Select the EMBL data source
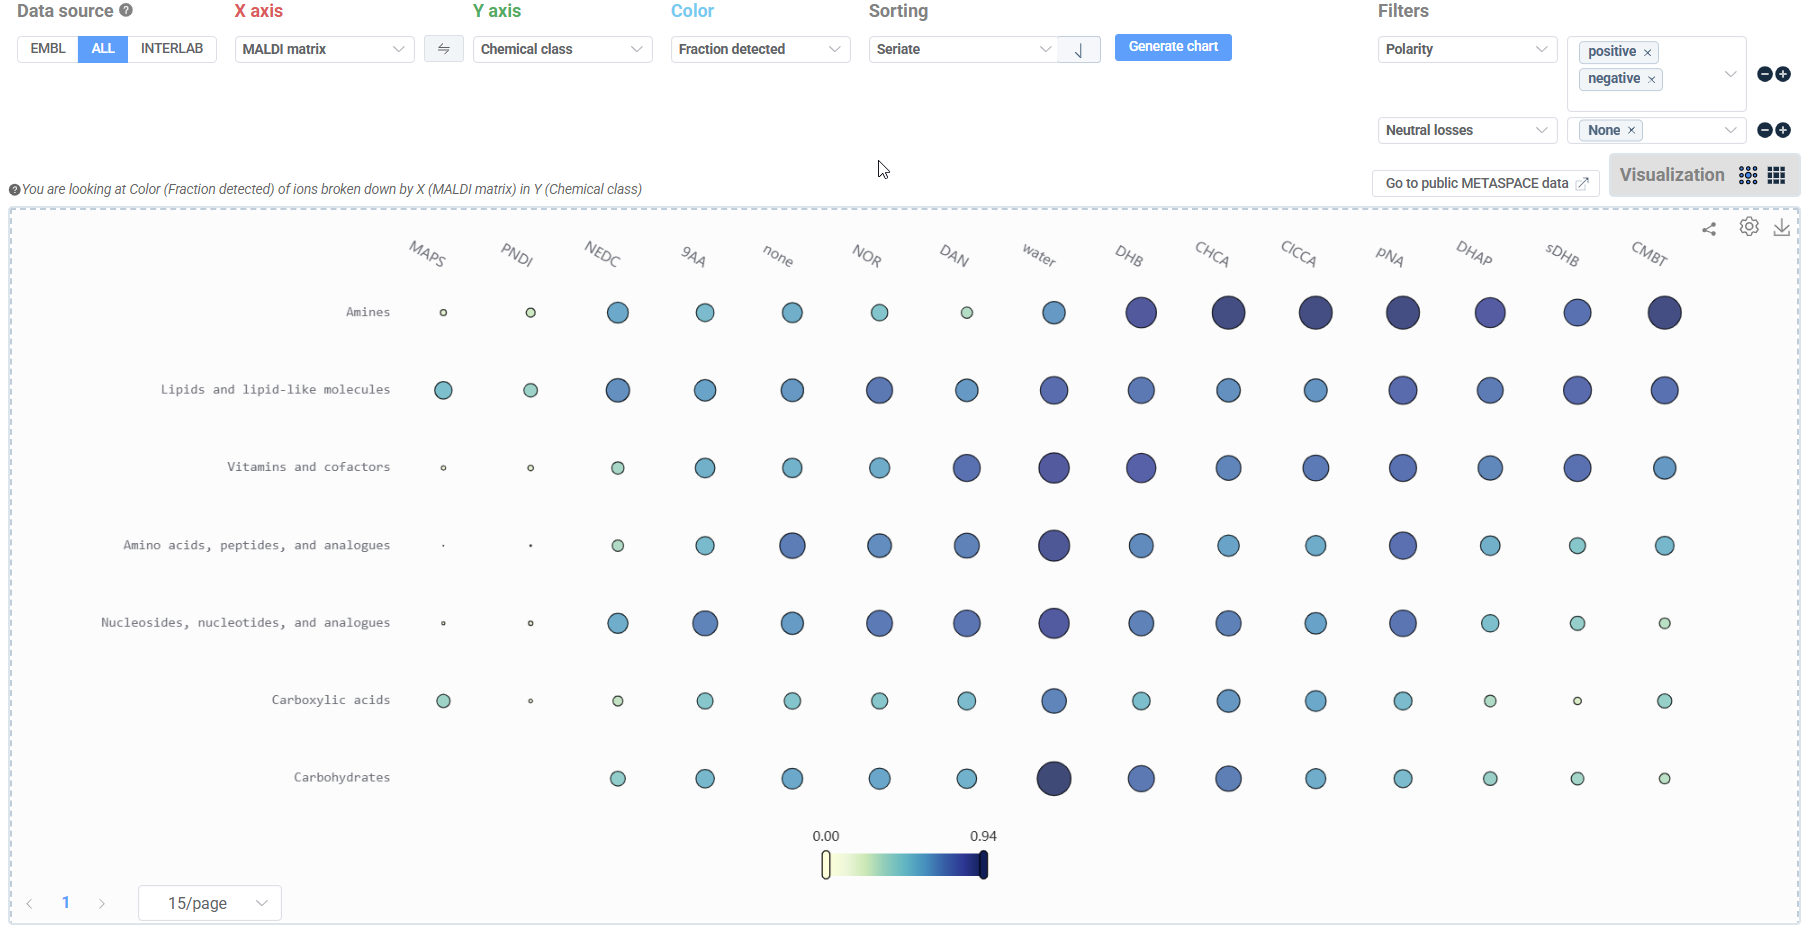This screenshot has width=1813, height=931. [x=48, y=49]
